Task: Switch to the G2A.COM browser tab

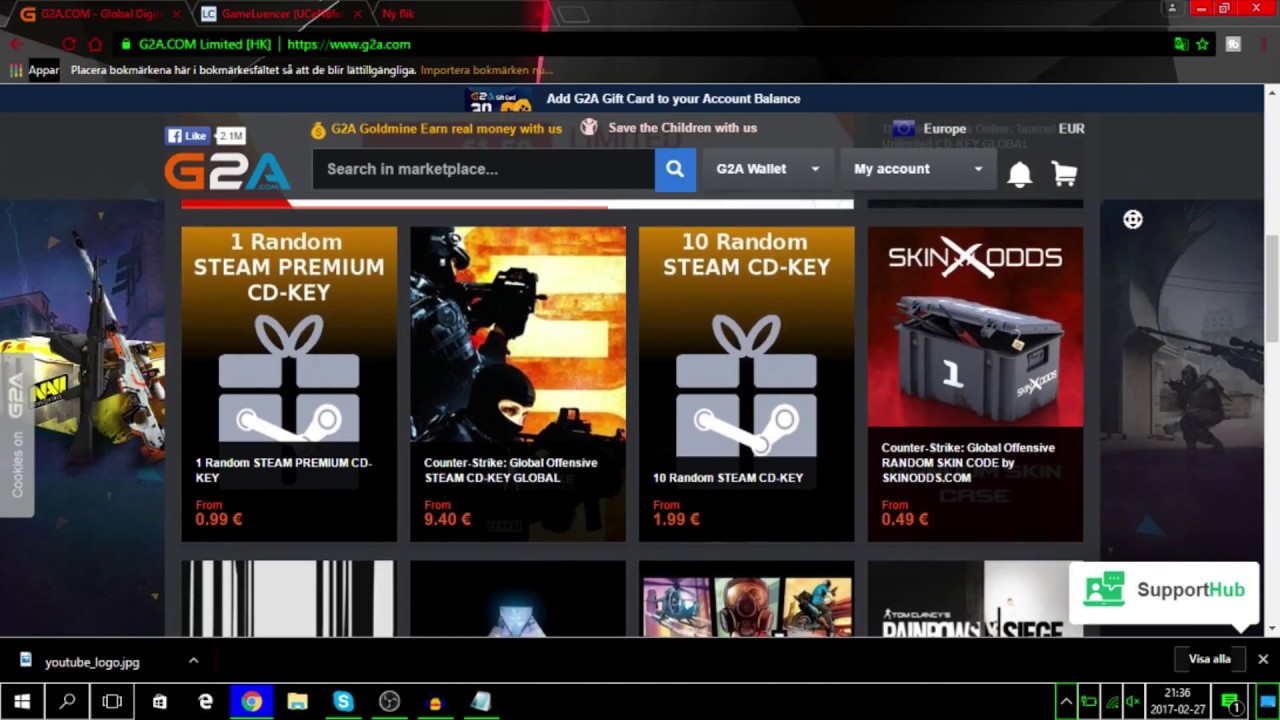Action: coord(98,14)
